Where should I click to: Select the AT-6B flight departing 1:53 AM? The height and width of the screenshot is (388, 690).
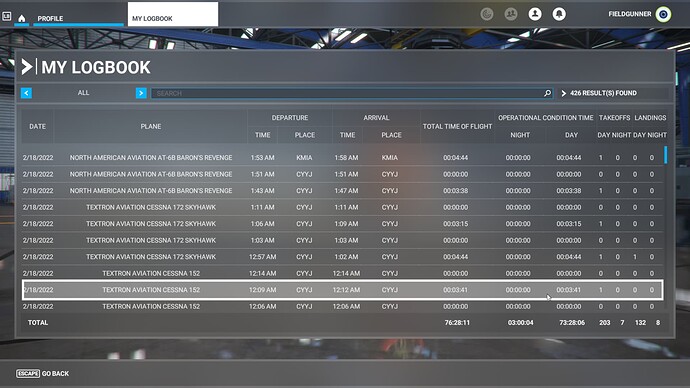coord(342,157)
